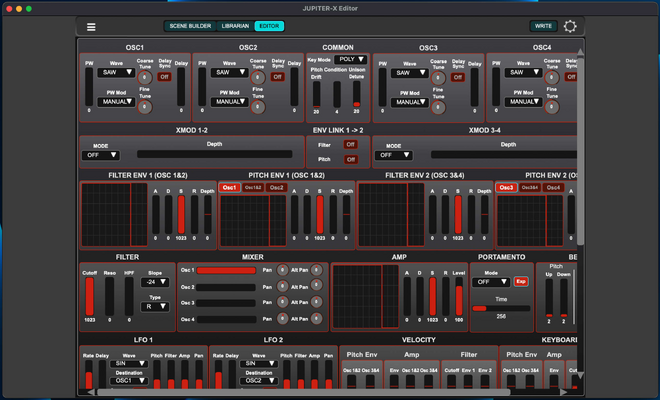Image resolution: width=660 pixels, height=400 pixels.
Task: Adjust the Filter Cutoff slider
Action: pos(90,296)
